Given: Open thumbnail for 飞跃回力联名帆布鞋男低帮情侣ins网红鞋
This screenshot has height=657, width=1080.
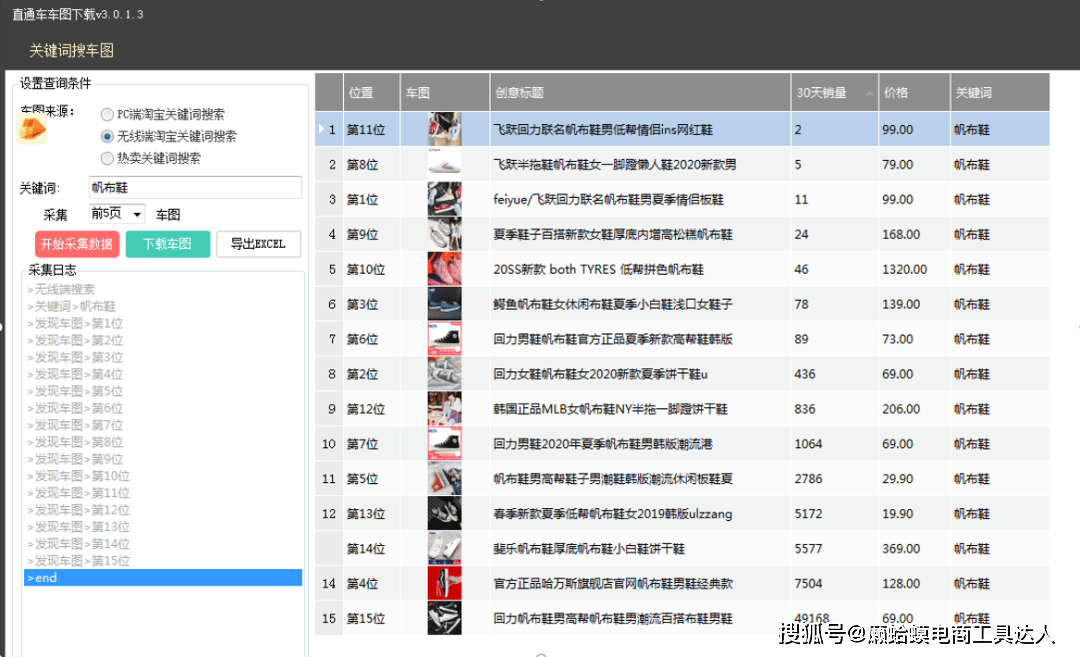Looking at the screenshot, I should point(444,129).
